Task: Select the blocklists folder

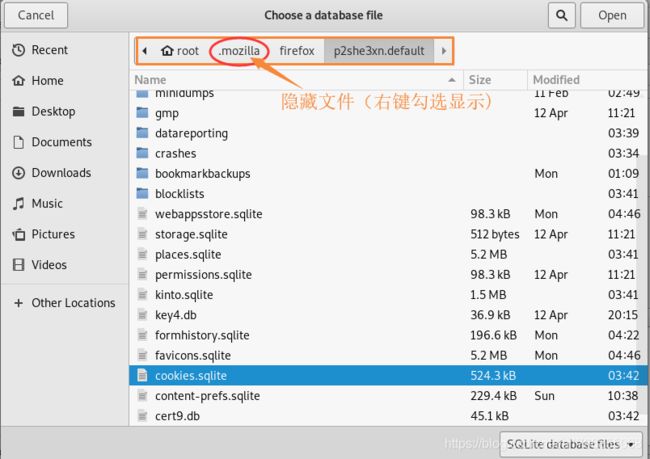Action: 386,194
